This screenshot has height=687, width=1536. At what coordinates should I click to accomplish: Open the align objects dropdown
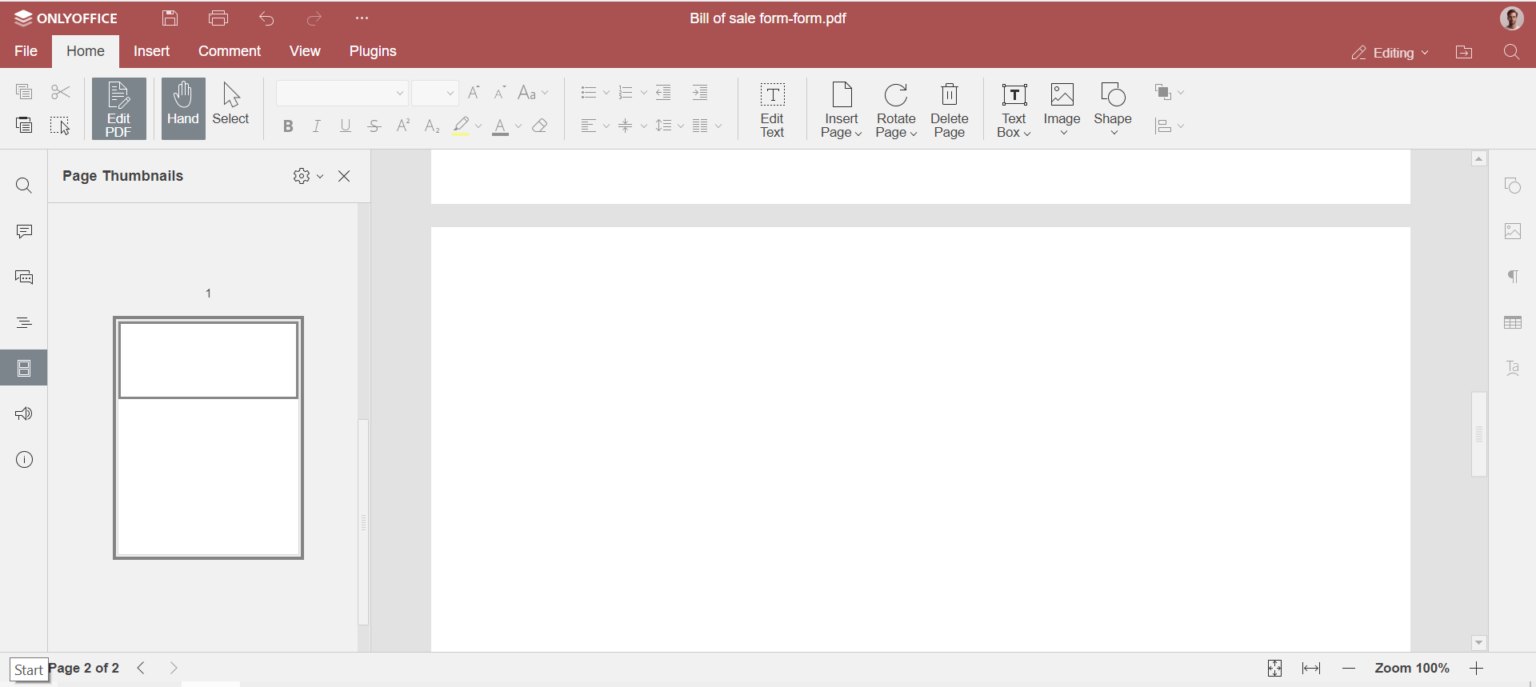tap(1169, 126)
